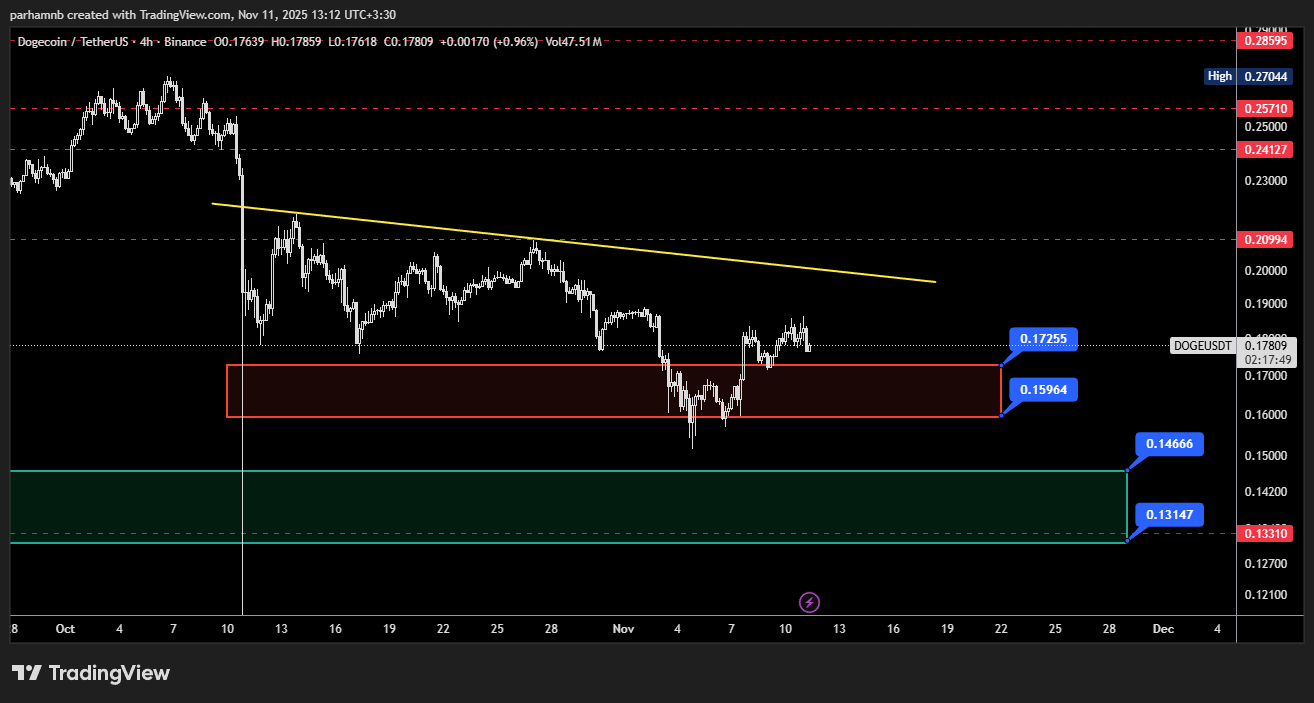
Task: Click the red 0.13310 price level label
Action: [1265, 534]
